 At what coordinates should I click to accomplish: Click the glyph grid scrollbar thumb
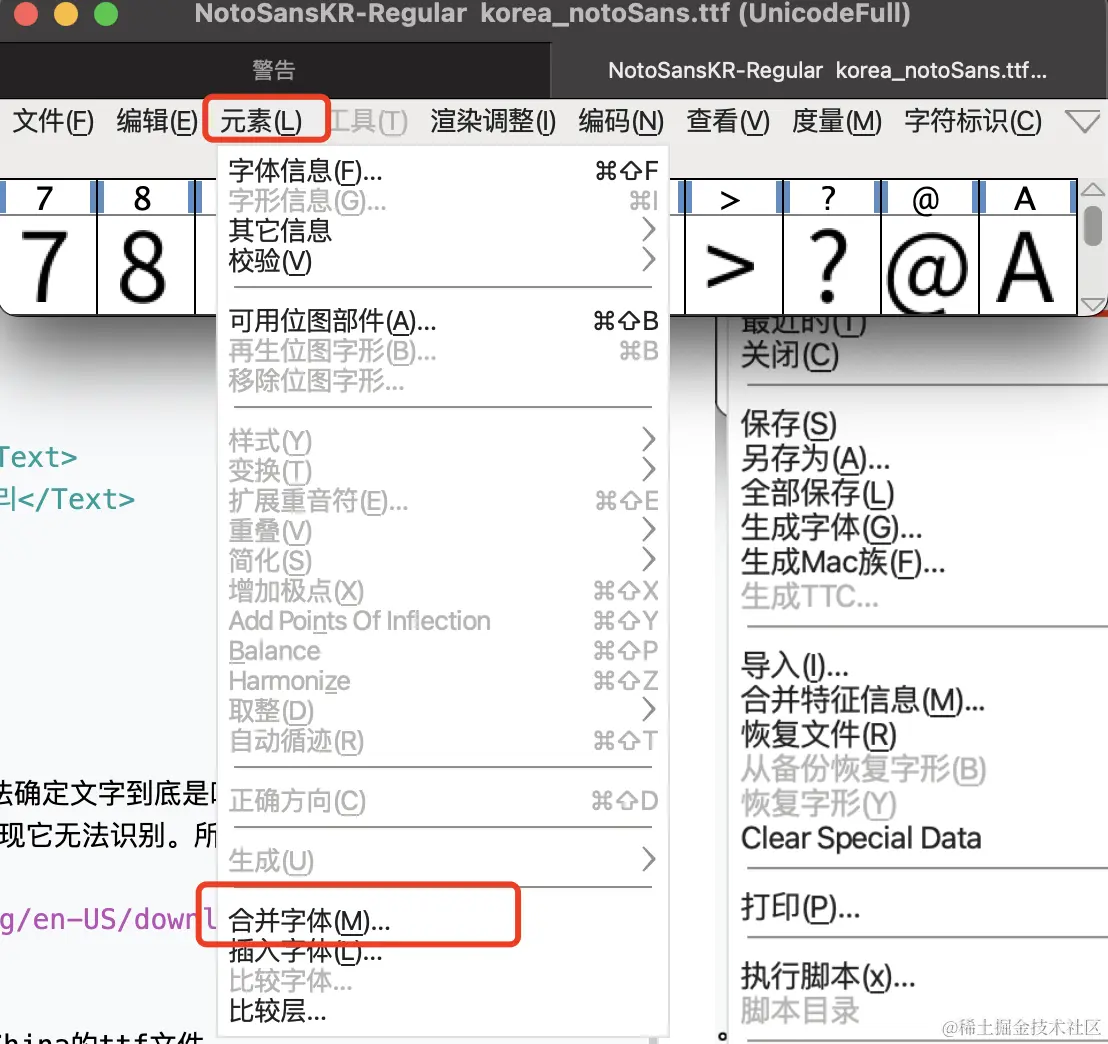1092,225
